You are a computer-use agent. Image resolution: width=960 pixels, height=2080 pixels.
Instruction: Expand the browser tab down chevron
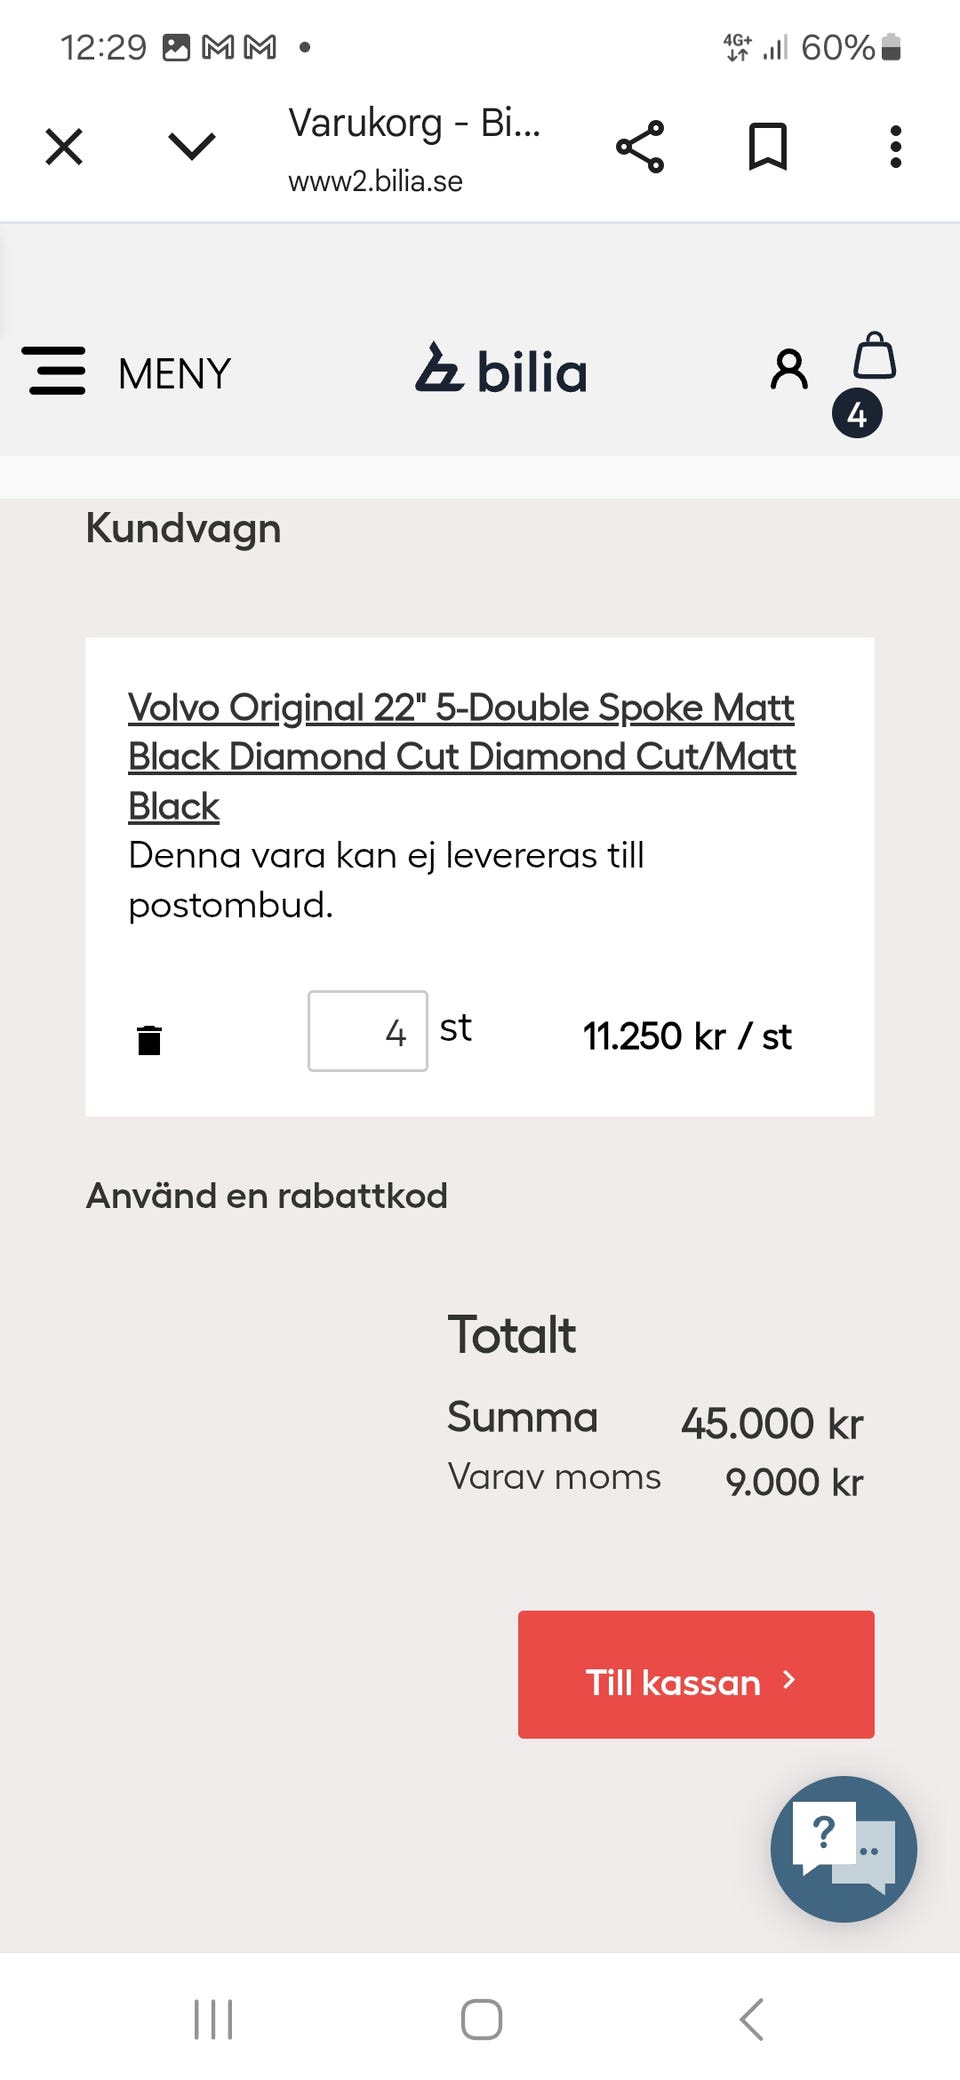191,147
